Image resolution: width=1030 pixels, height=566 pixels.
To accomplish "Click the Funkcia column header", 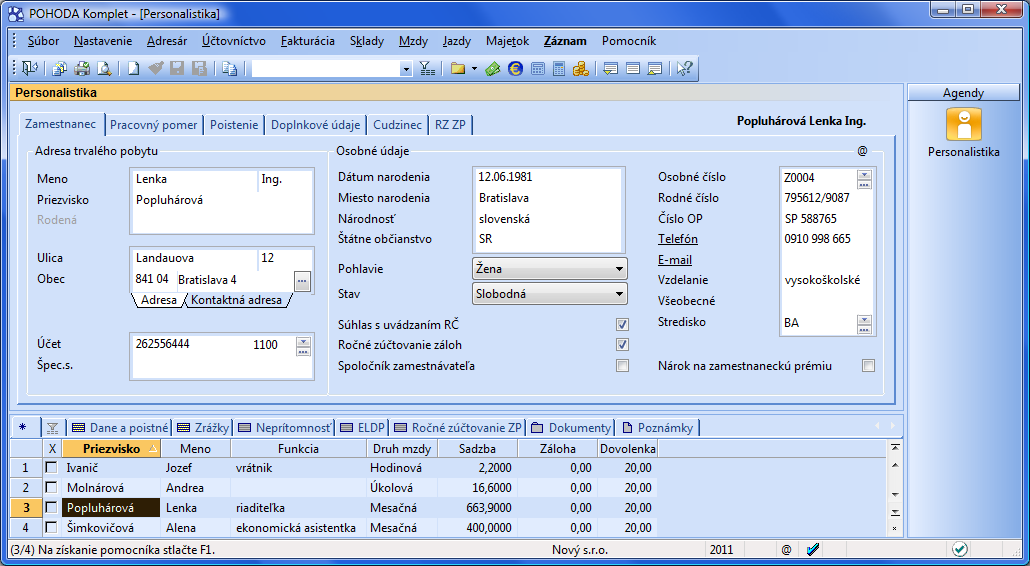I will pyautogui.click(x=298, y=448).
